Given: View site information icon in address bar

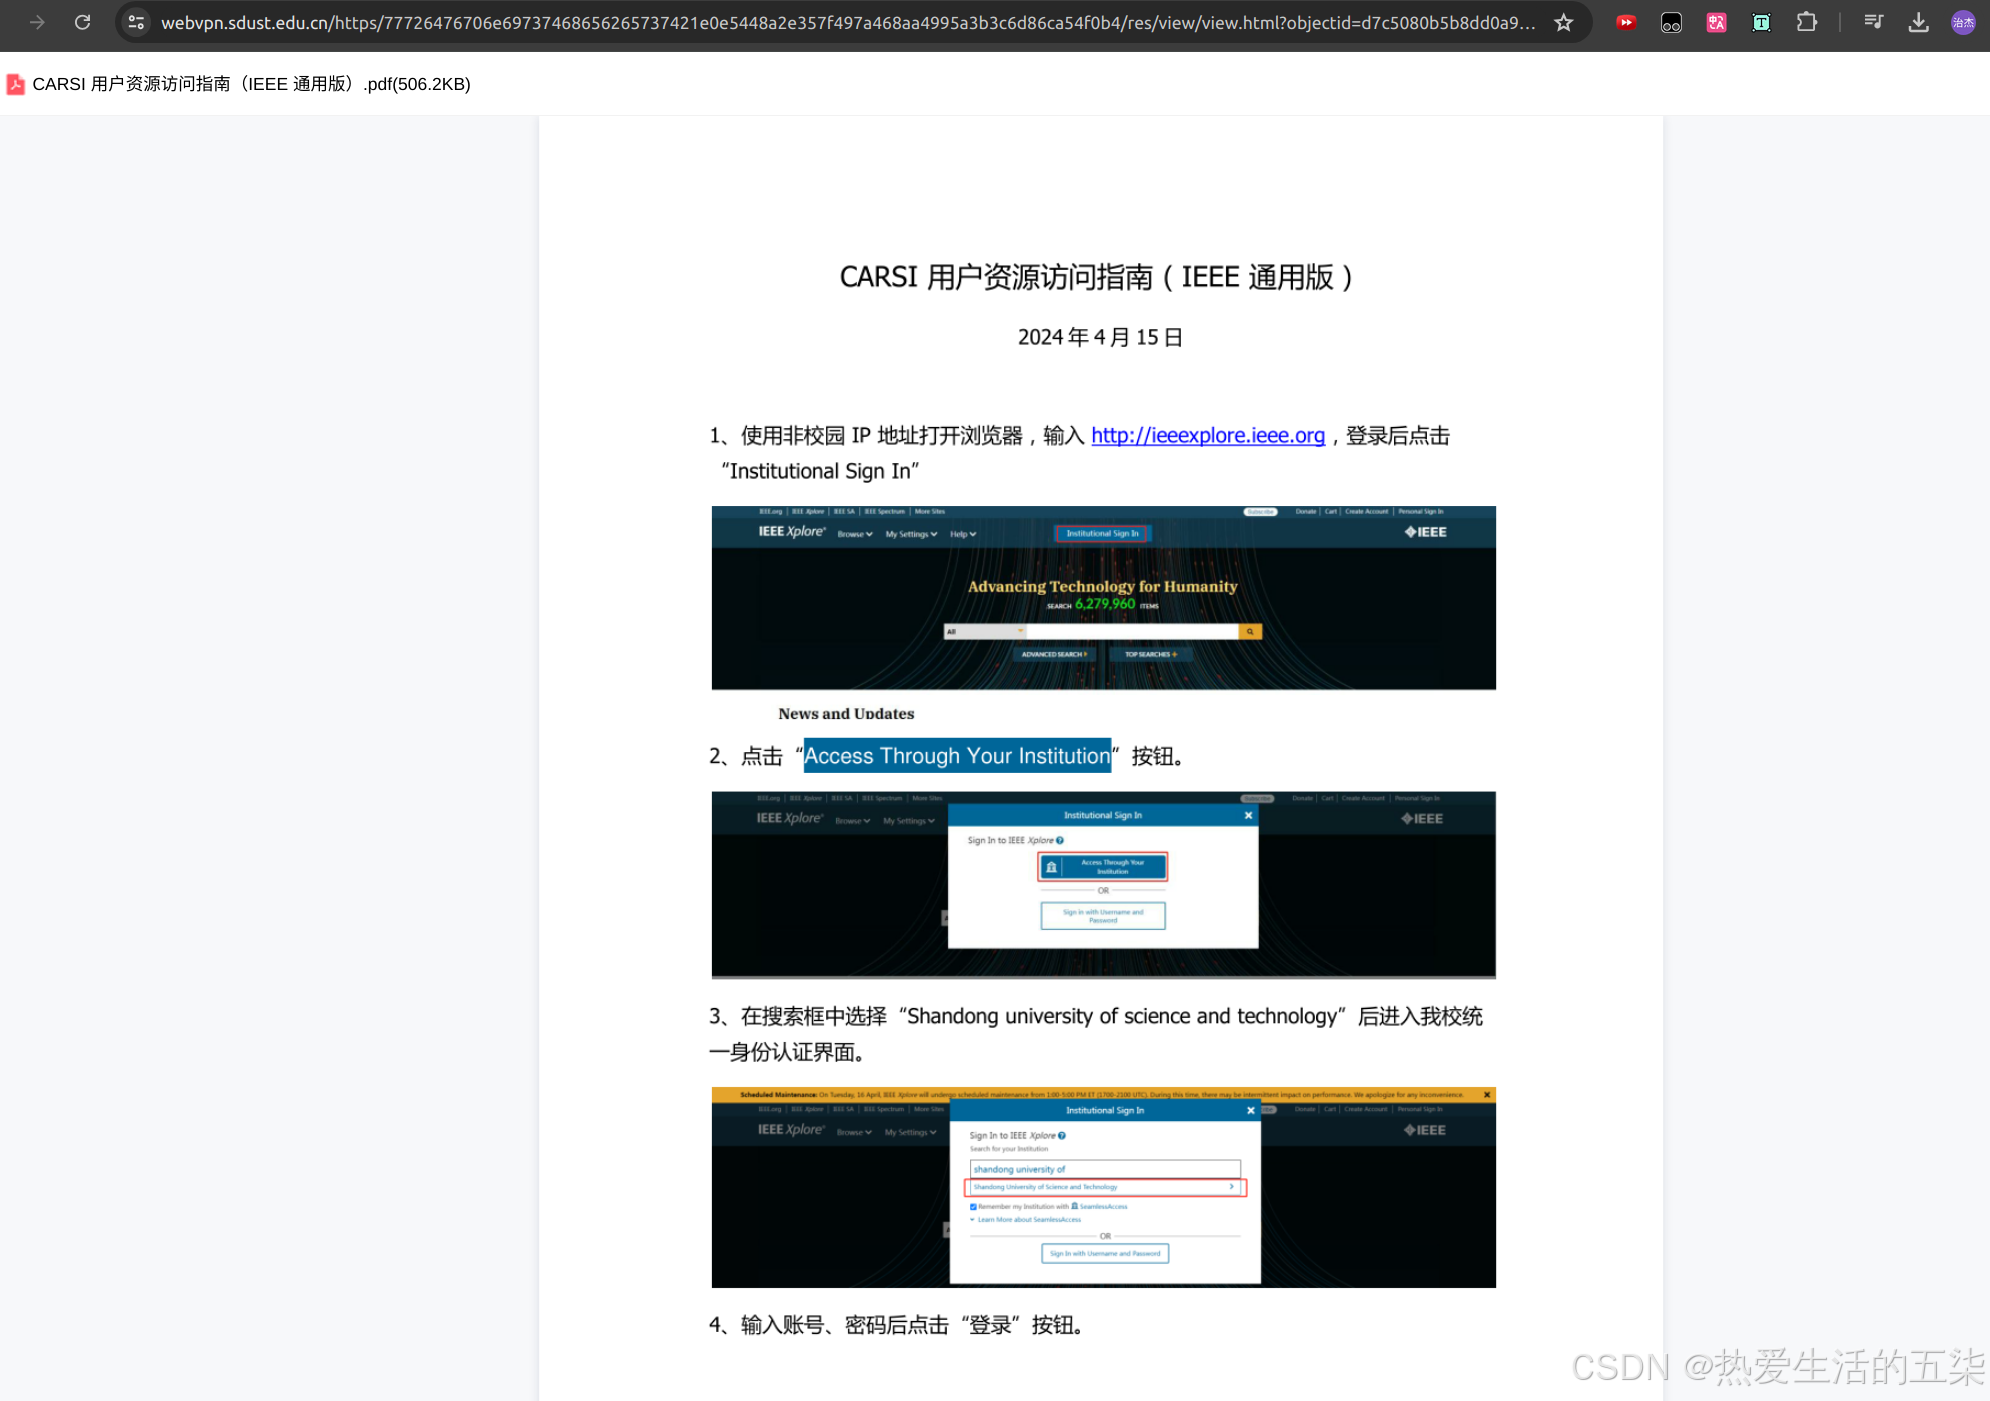Looking at the screenshot, I should (137, 22).
